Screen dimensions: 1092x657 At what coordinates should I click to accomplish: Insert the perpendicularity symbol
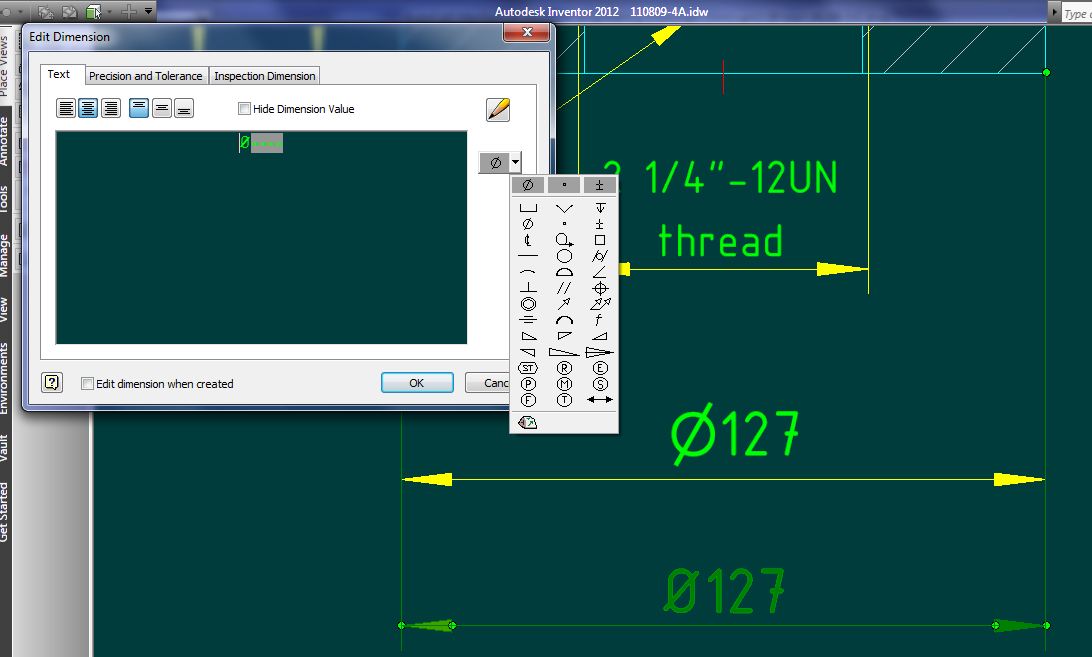(528, 287)
